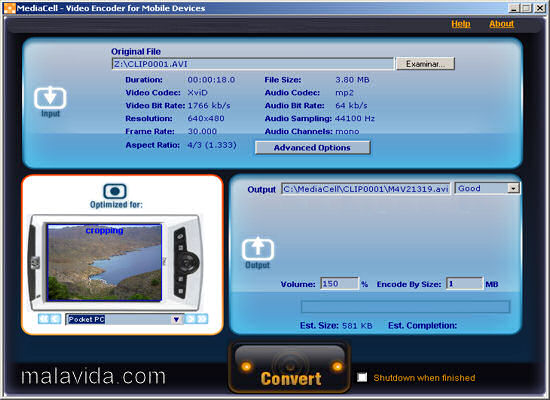
Task: Click the audio channels value mono
Action: pyautogui.click(x=347, y=132)
